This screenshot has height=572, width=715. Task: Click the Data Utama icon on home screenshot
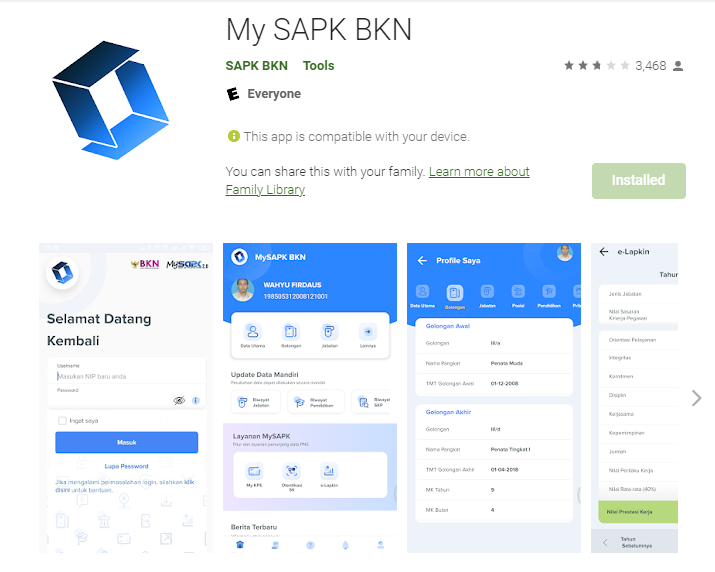coord(253,332)
